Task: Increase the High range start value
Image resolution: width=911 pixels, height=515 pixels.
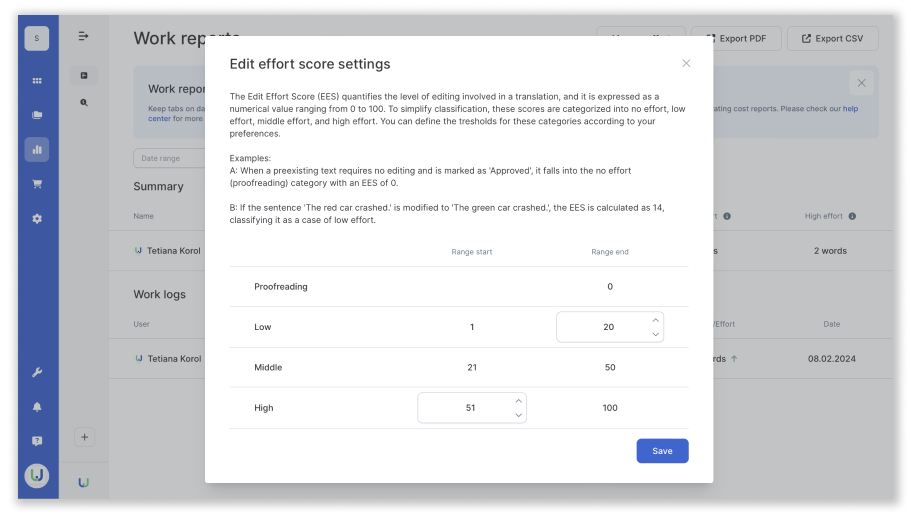Action: [x=518, y=401]
